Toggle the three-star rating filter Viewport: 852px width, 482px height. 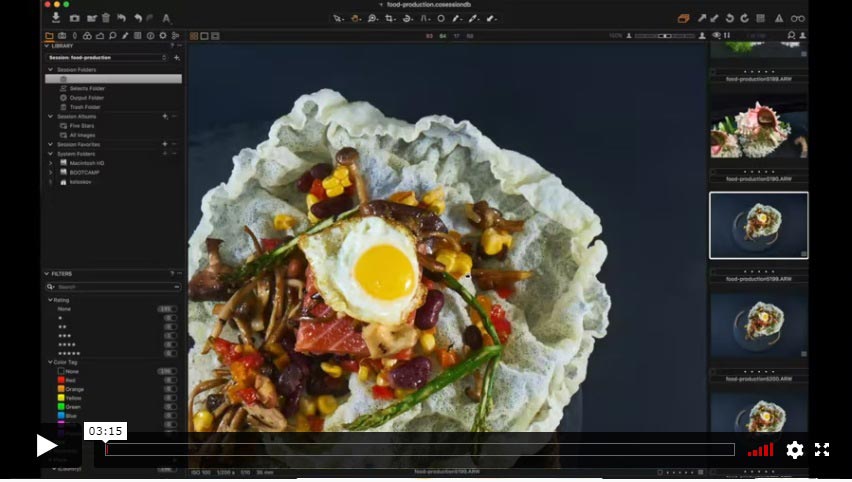pos(171,336)
